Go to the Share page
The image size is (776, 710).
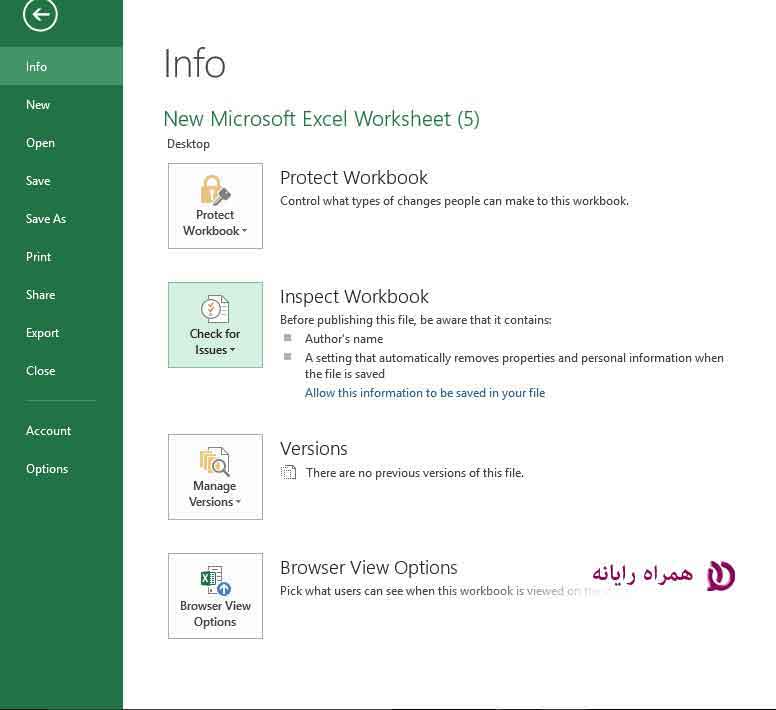[x=61, y=295]
